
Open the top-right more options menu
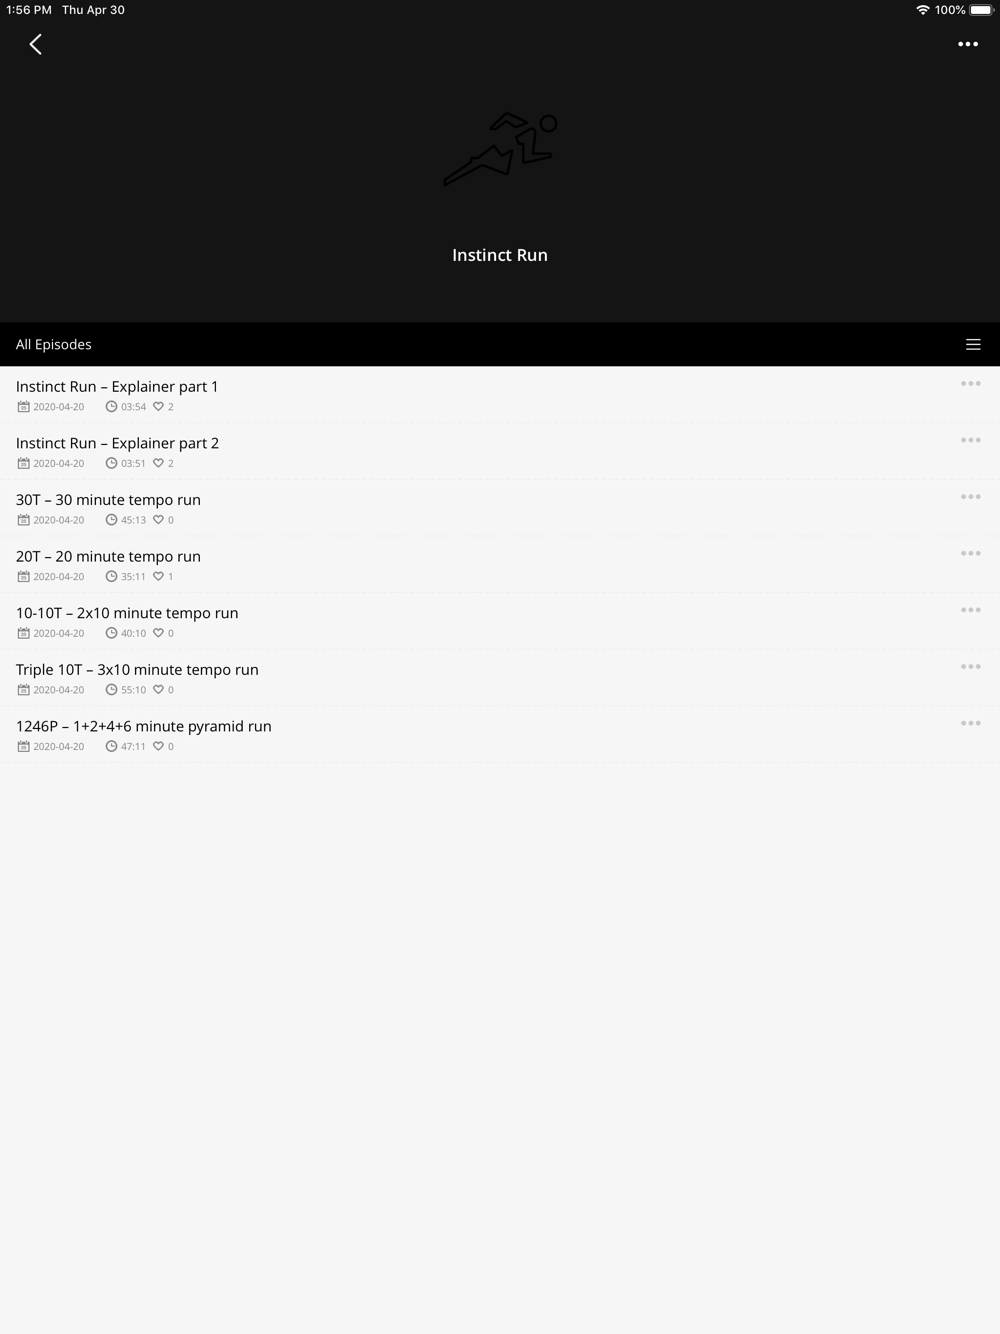click(968, 44)
